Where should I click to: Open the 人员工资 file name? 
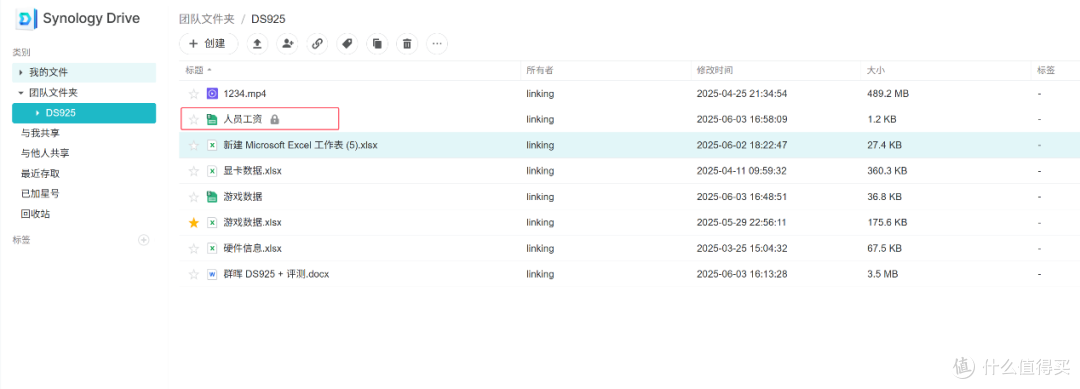pyautogui.click(x=242, y=119)
